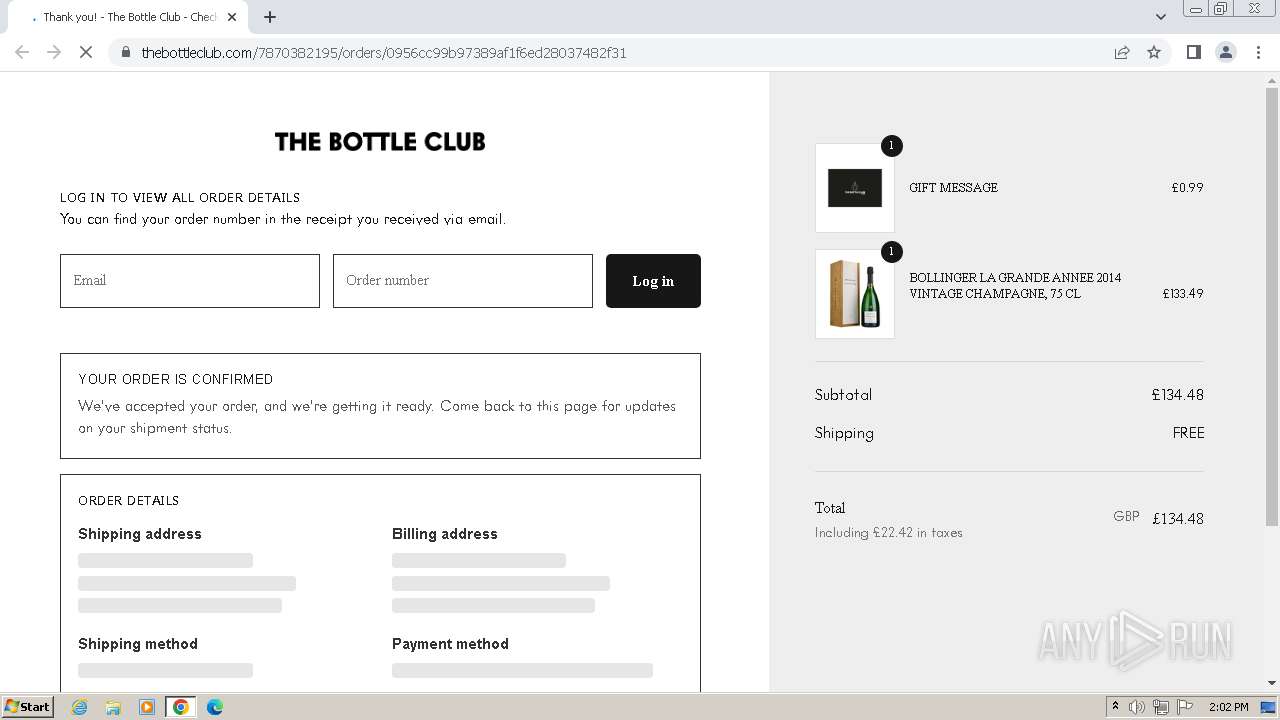Select the Bollinger La Grande Annee item name
The image size is (1280, 720).
click(x=1015, y=286)
